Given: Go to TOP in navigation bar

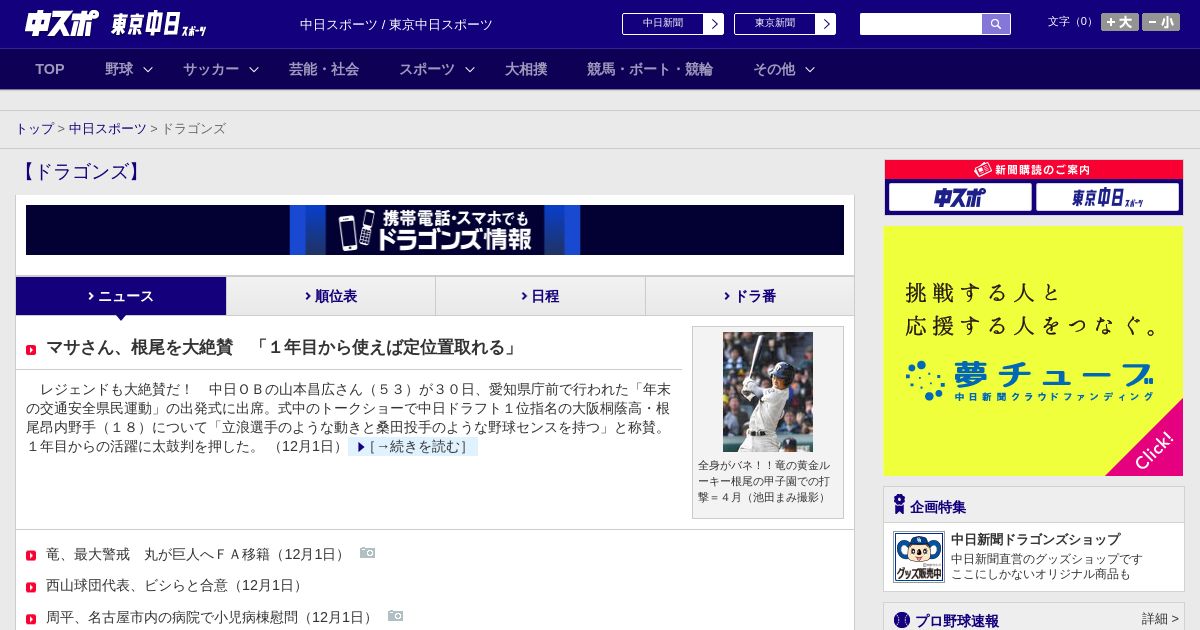Looking at the screenshot, I should click(x=50, y=69).
